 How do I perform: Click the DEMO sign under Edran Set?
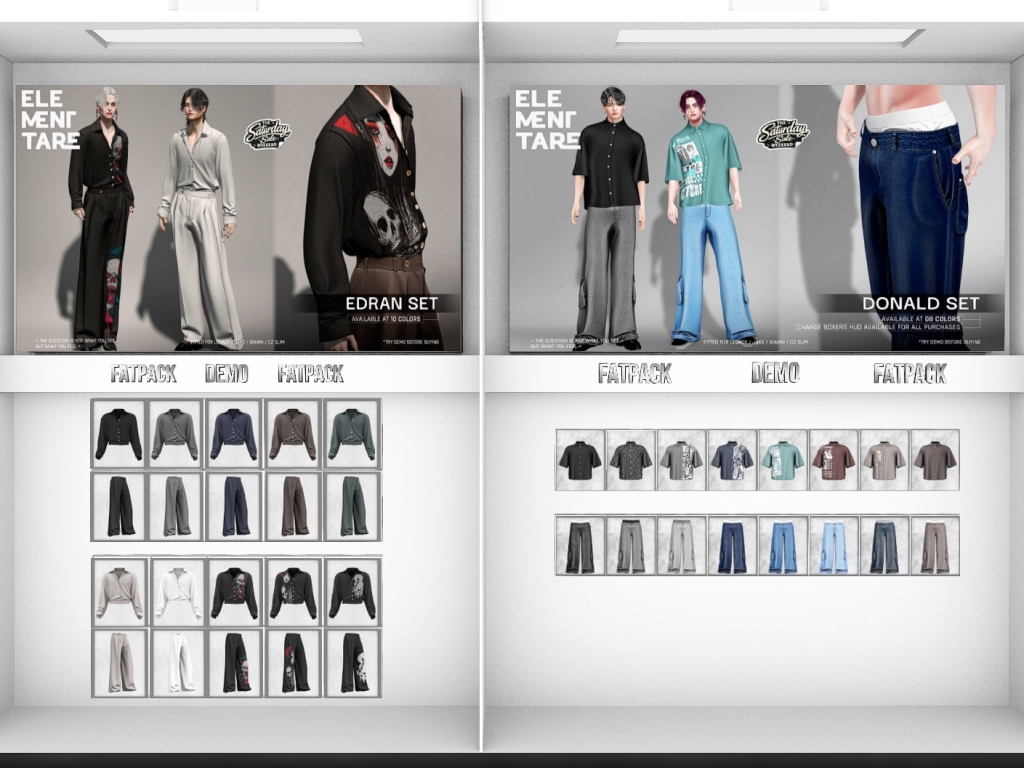click(x=227, y=374)
